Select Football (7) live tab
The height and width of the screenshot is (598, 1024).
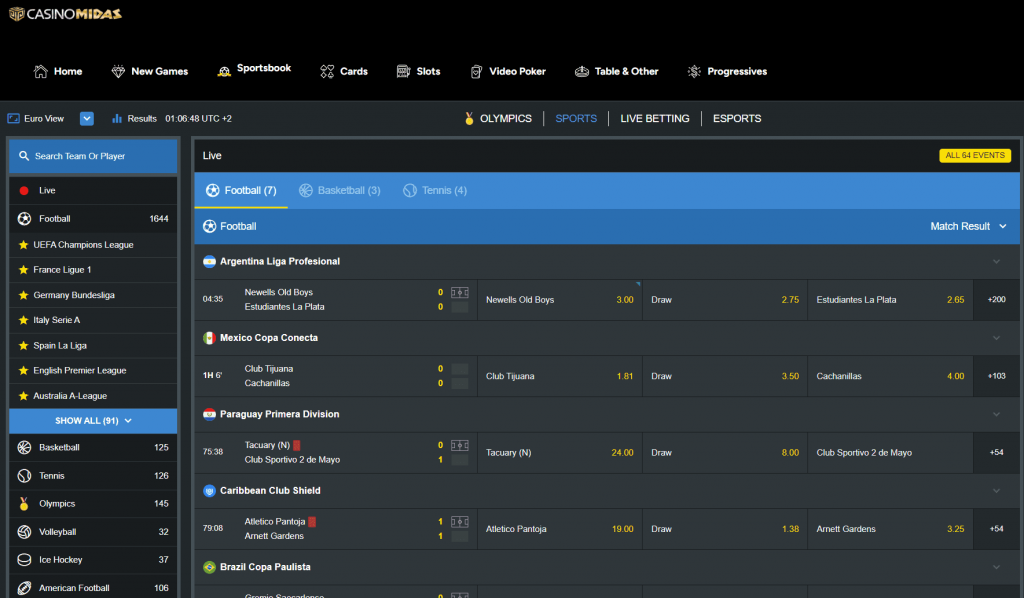pyautogui.click(x=241, y=191)
